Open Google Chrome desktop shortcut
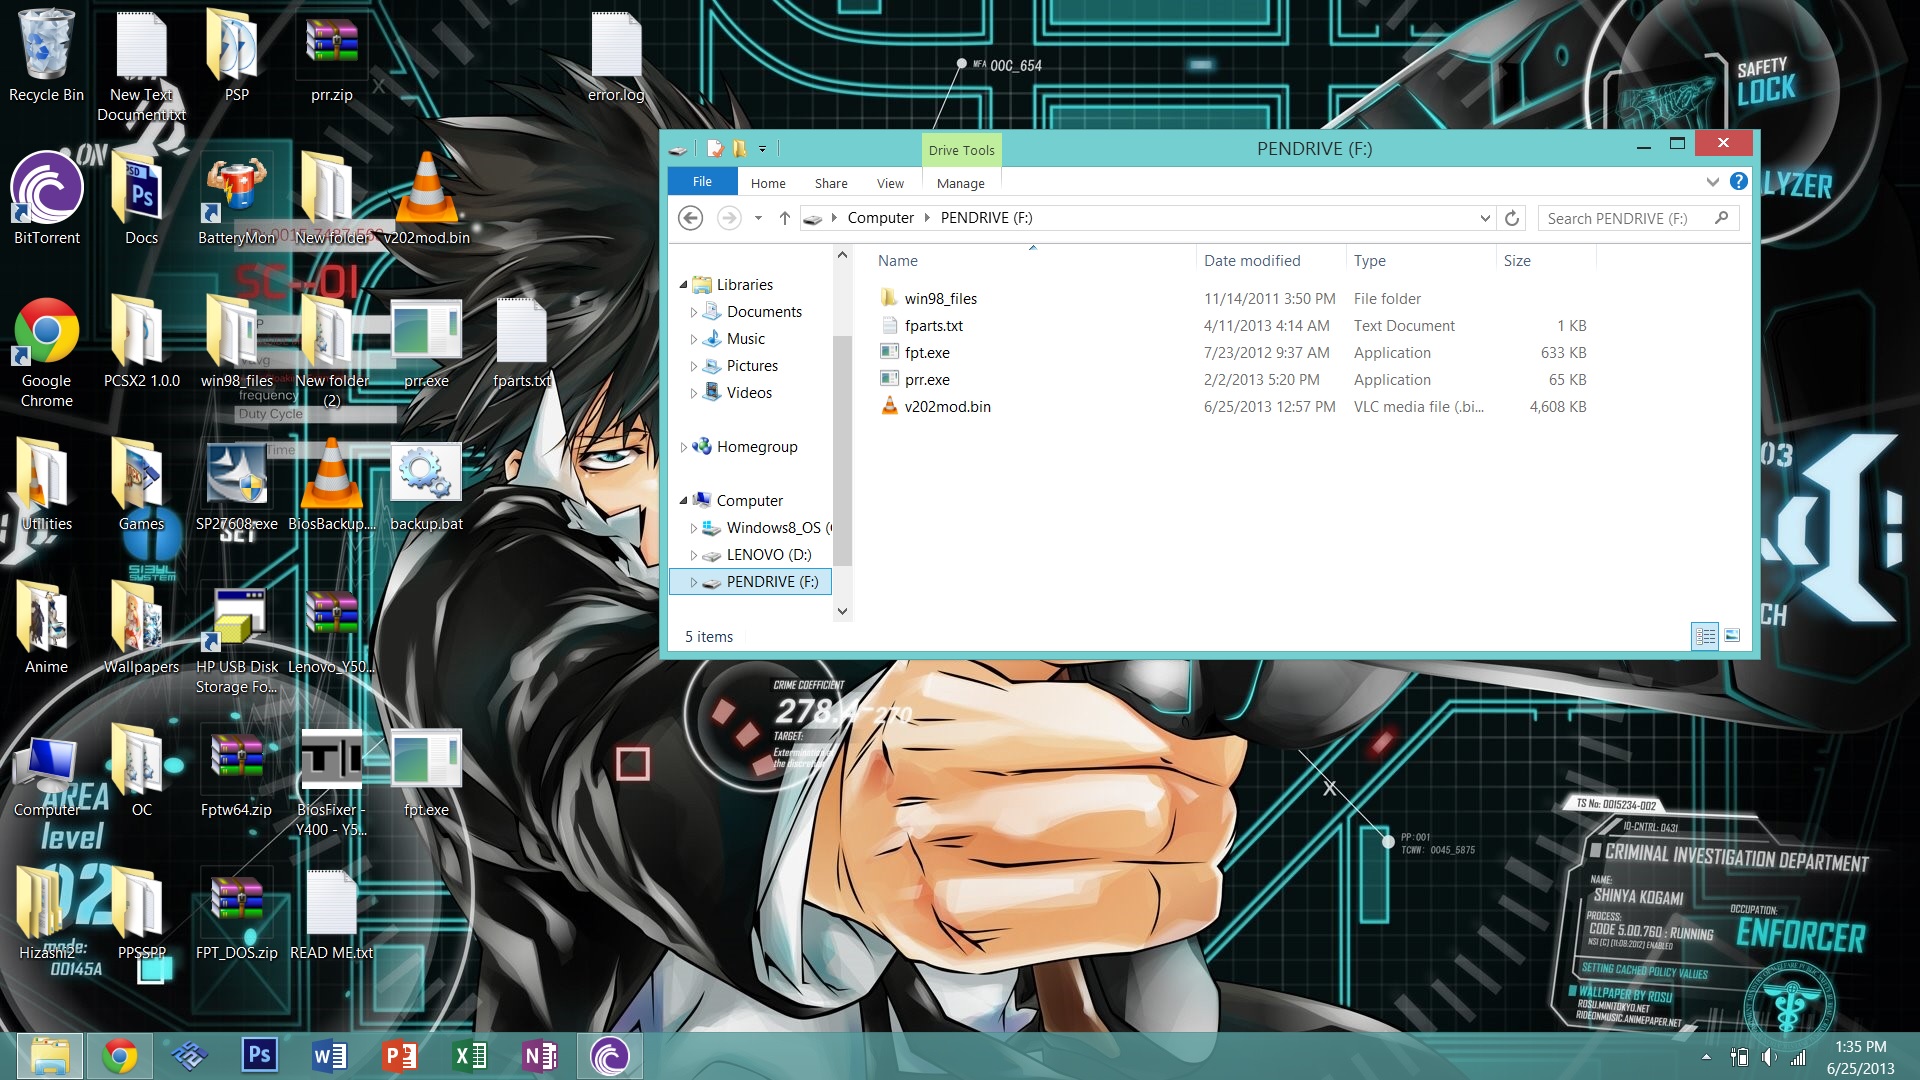Image resolution: width=1920 pixels, height=1080 pixels. [46, 352]
